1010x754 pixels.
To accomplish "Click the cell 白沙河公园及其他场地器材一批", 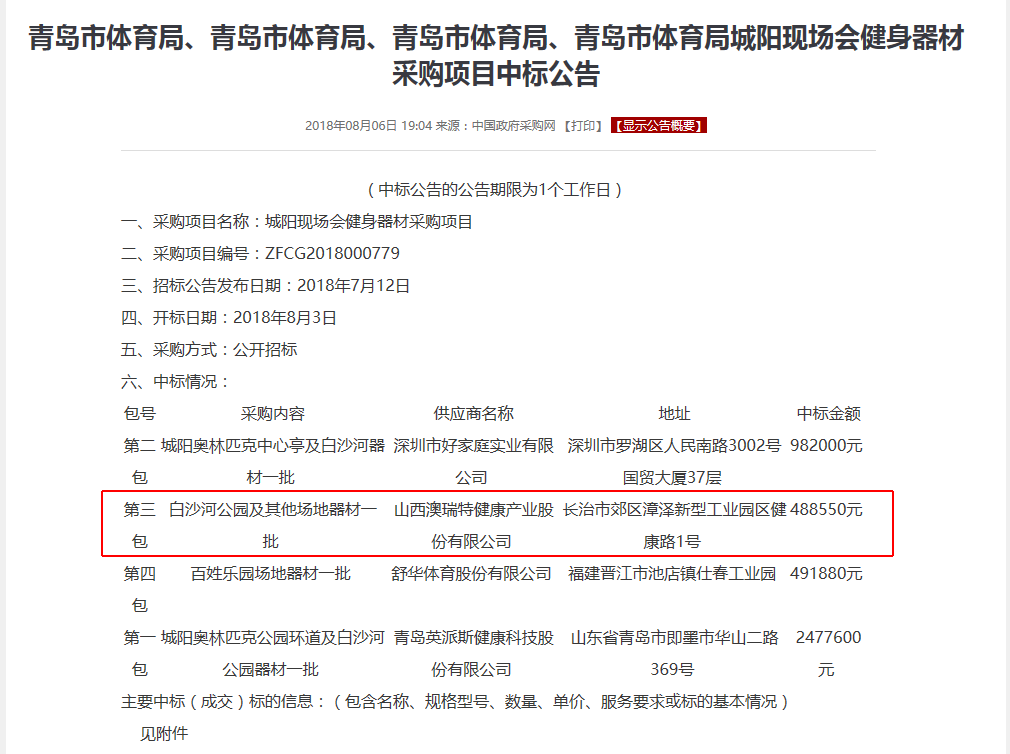I will pos(272,525).
